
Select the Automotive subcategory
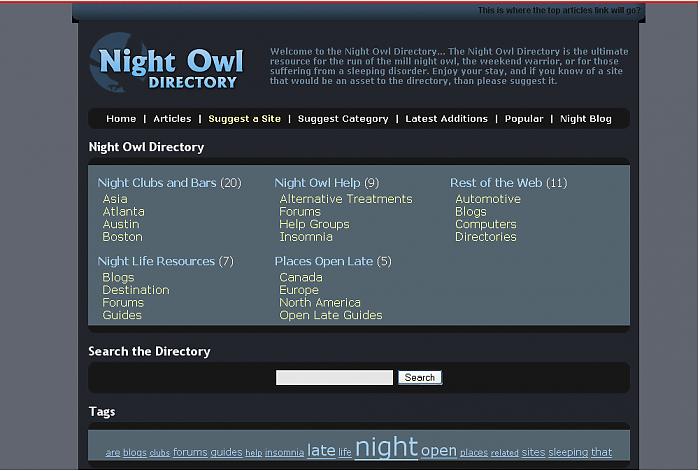[488, 199]
